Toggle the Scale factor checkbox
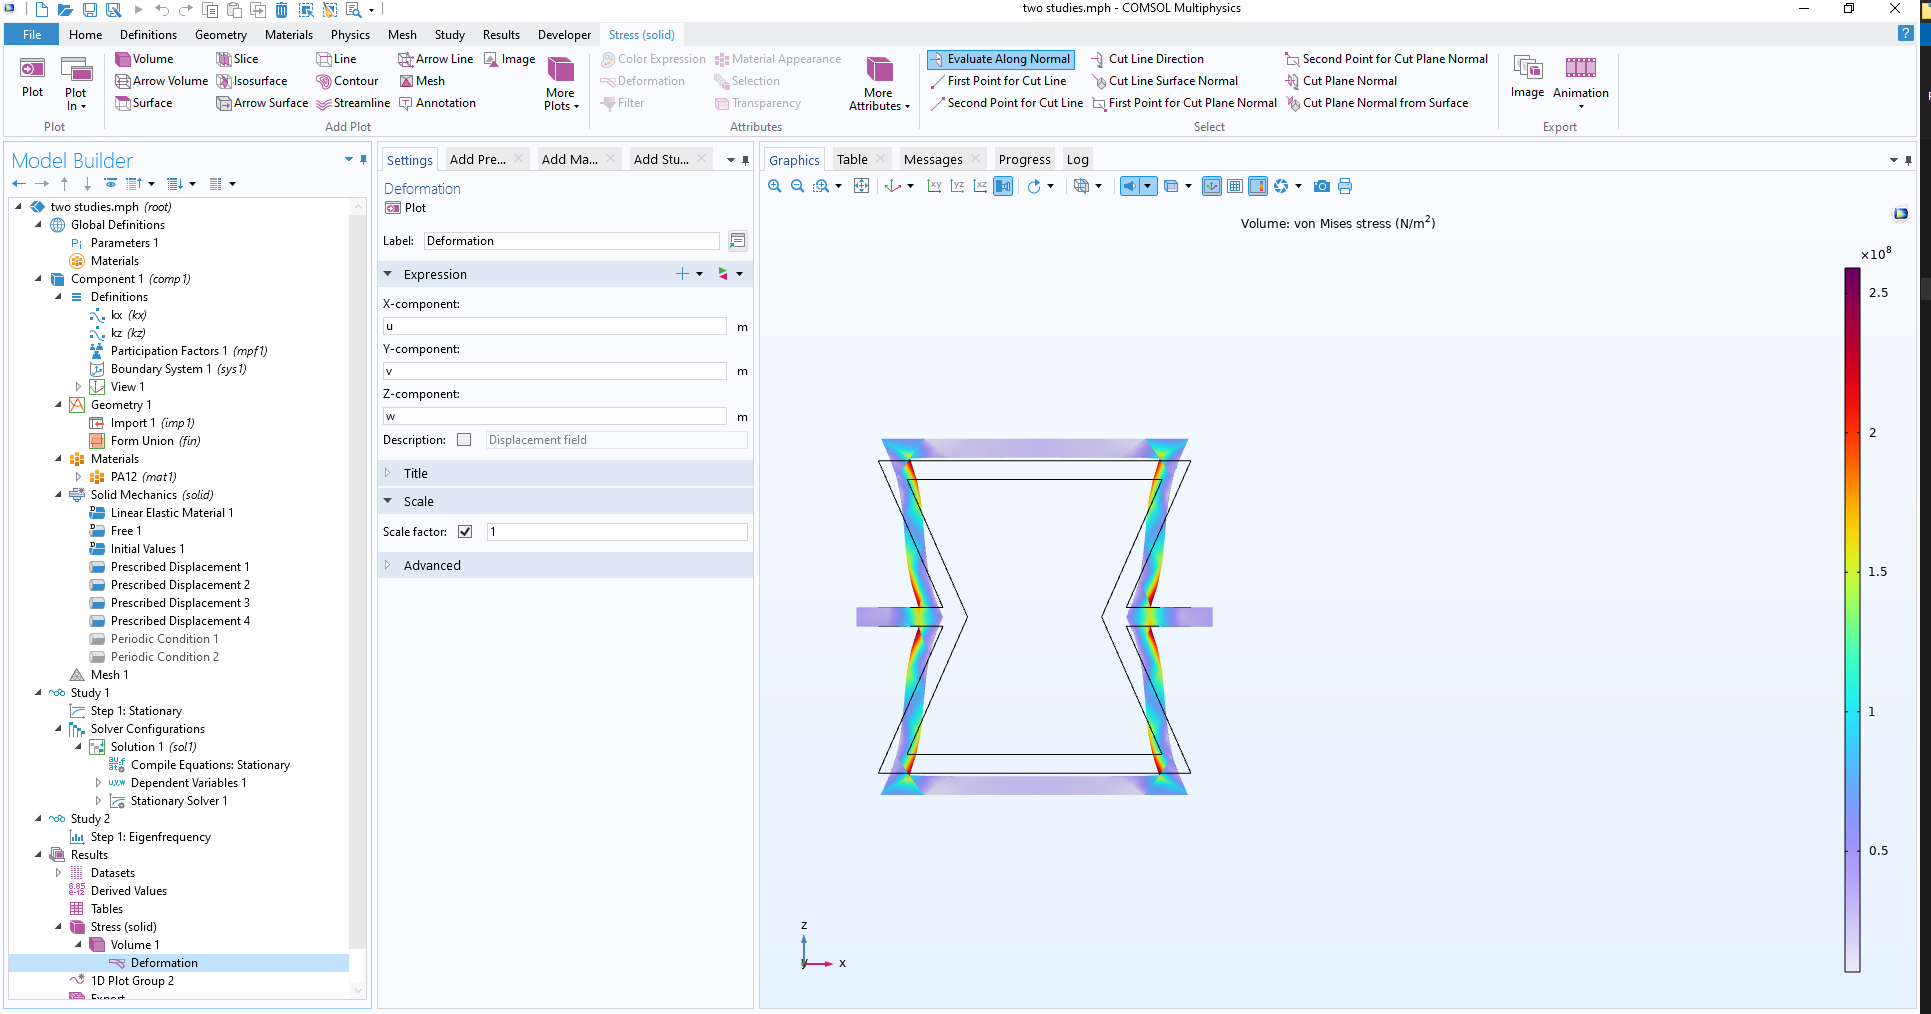Screen dimensions: 1931x1014 [465, 532]
